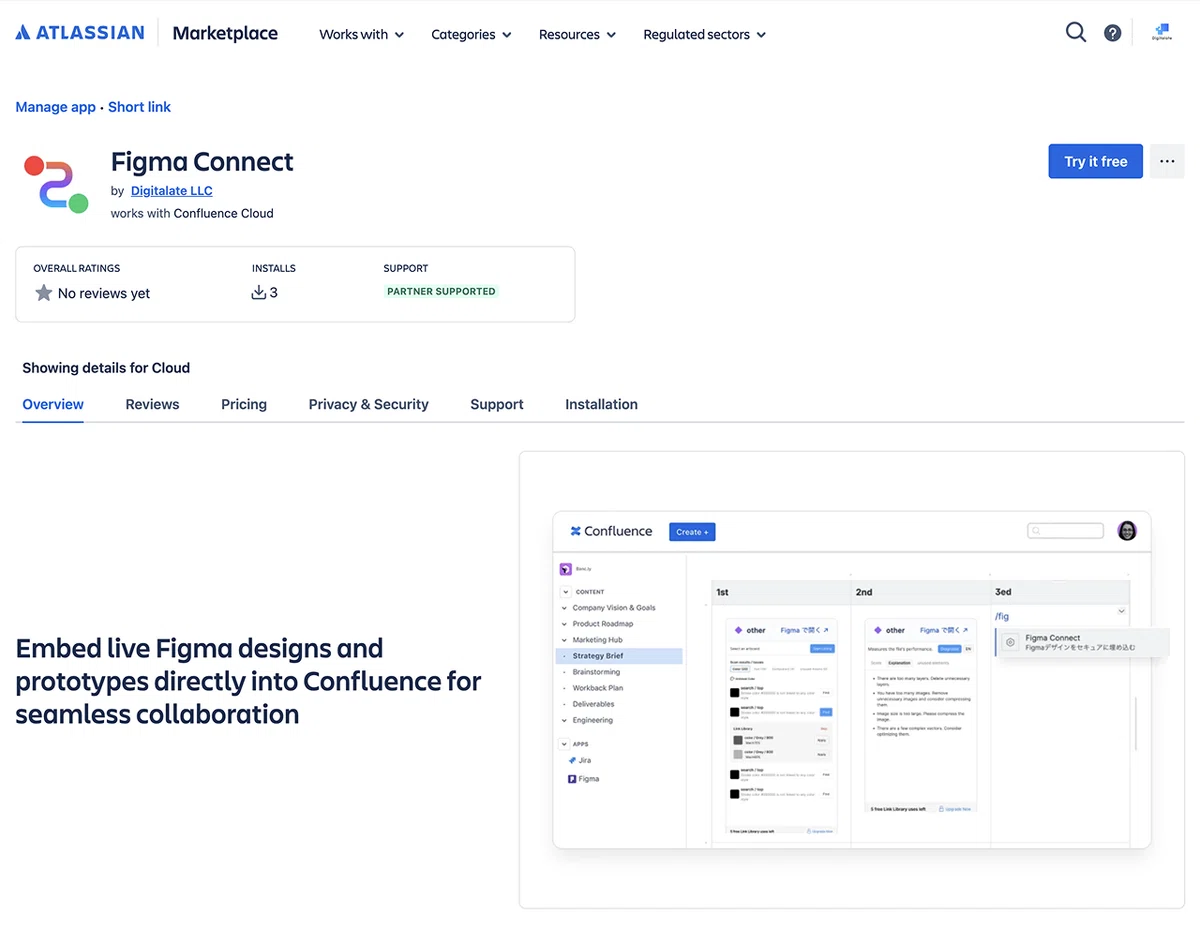The height and width of the screenshot is (931, 1200).
Task: Open the Regulated sectors dropdown
Action: pyautogui.click(x=705, y=34)
